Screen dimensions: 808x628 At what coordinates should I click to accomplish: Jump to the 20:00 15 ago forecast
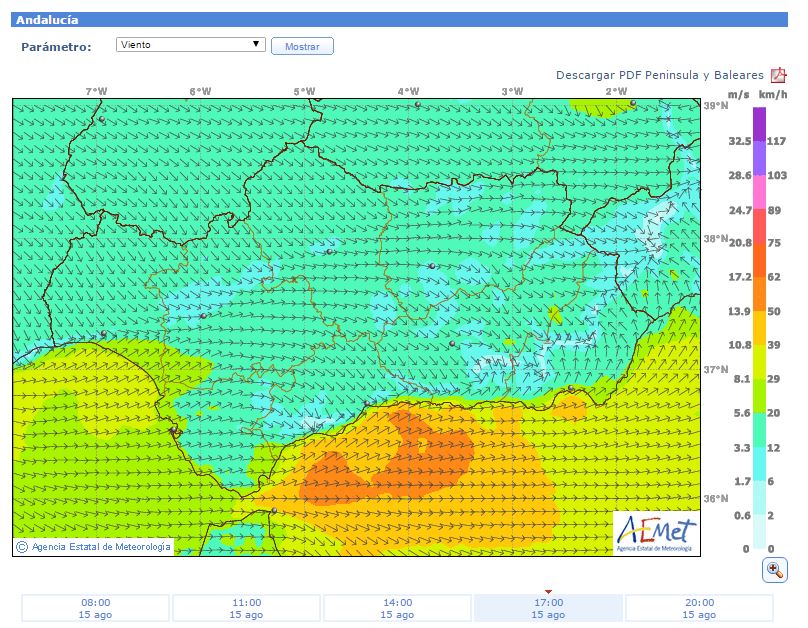pyautogui.click(x=699, y=608)
